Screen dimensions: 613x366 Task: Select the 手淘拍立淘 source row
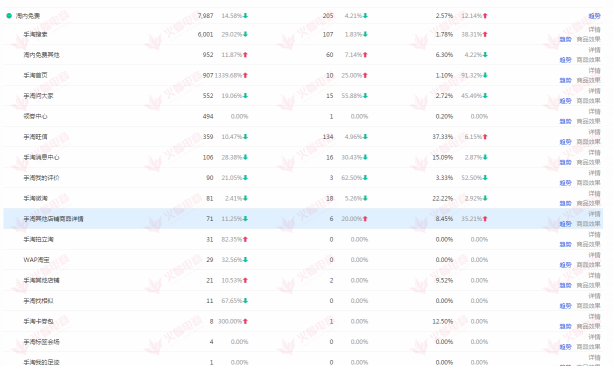click(303, 239)
